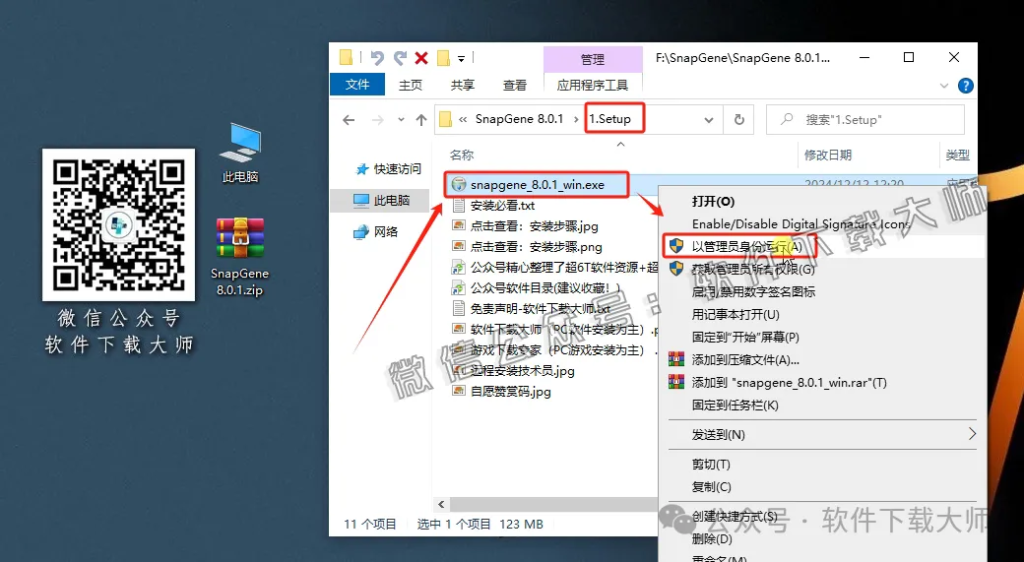This screenshot has width=1024, height=562.
Task: Choose 剪切(T) in the context menu
Action: pyautogui.click(x=711, y=465)
